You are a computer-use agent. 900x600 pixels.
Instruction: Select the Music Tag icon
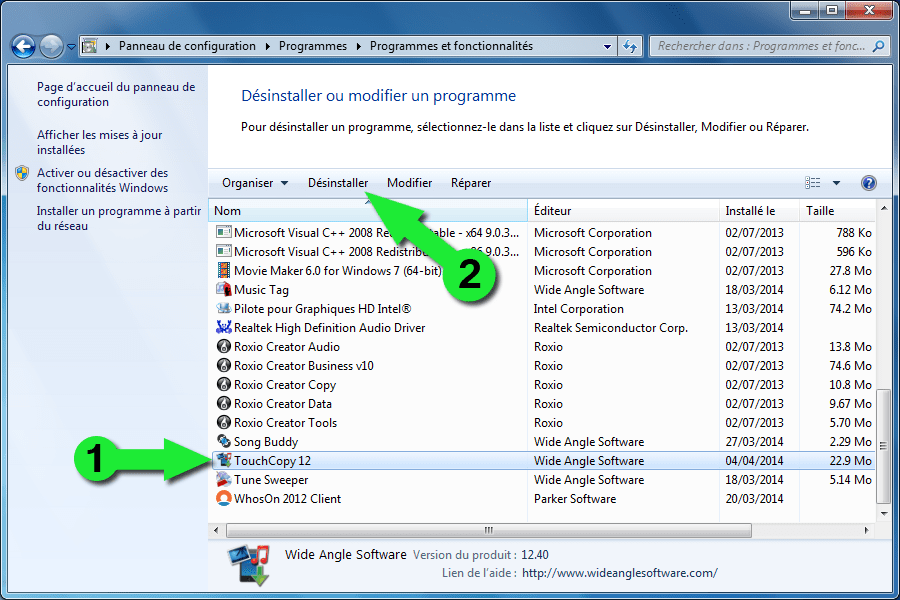223,289
